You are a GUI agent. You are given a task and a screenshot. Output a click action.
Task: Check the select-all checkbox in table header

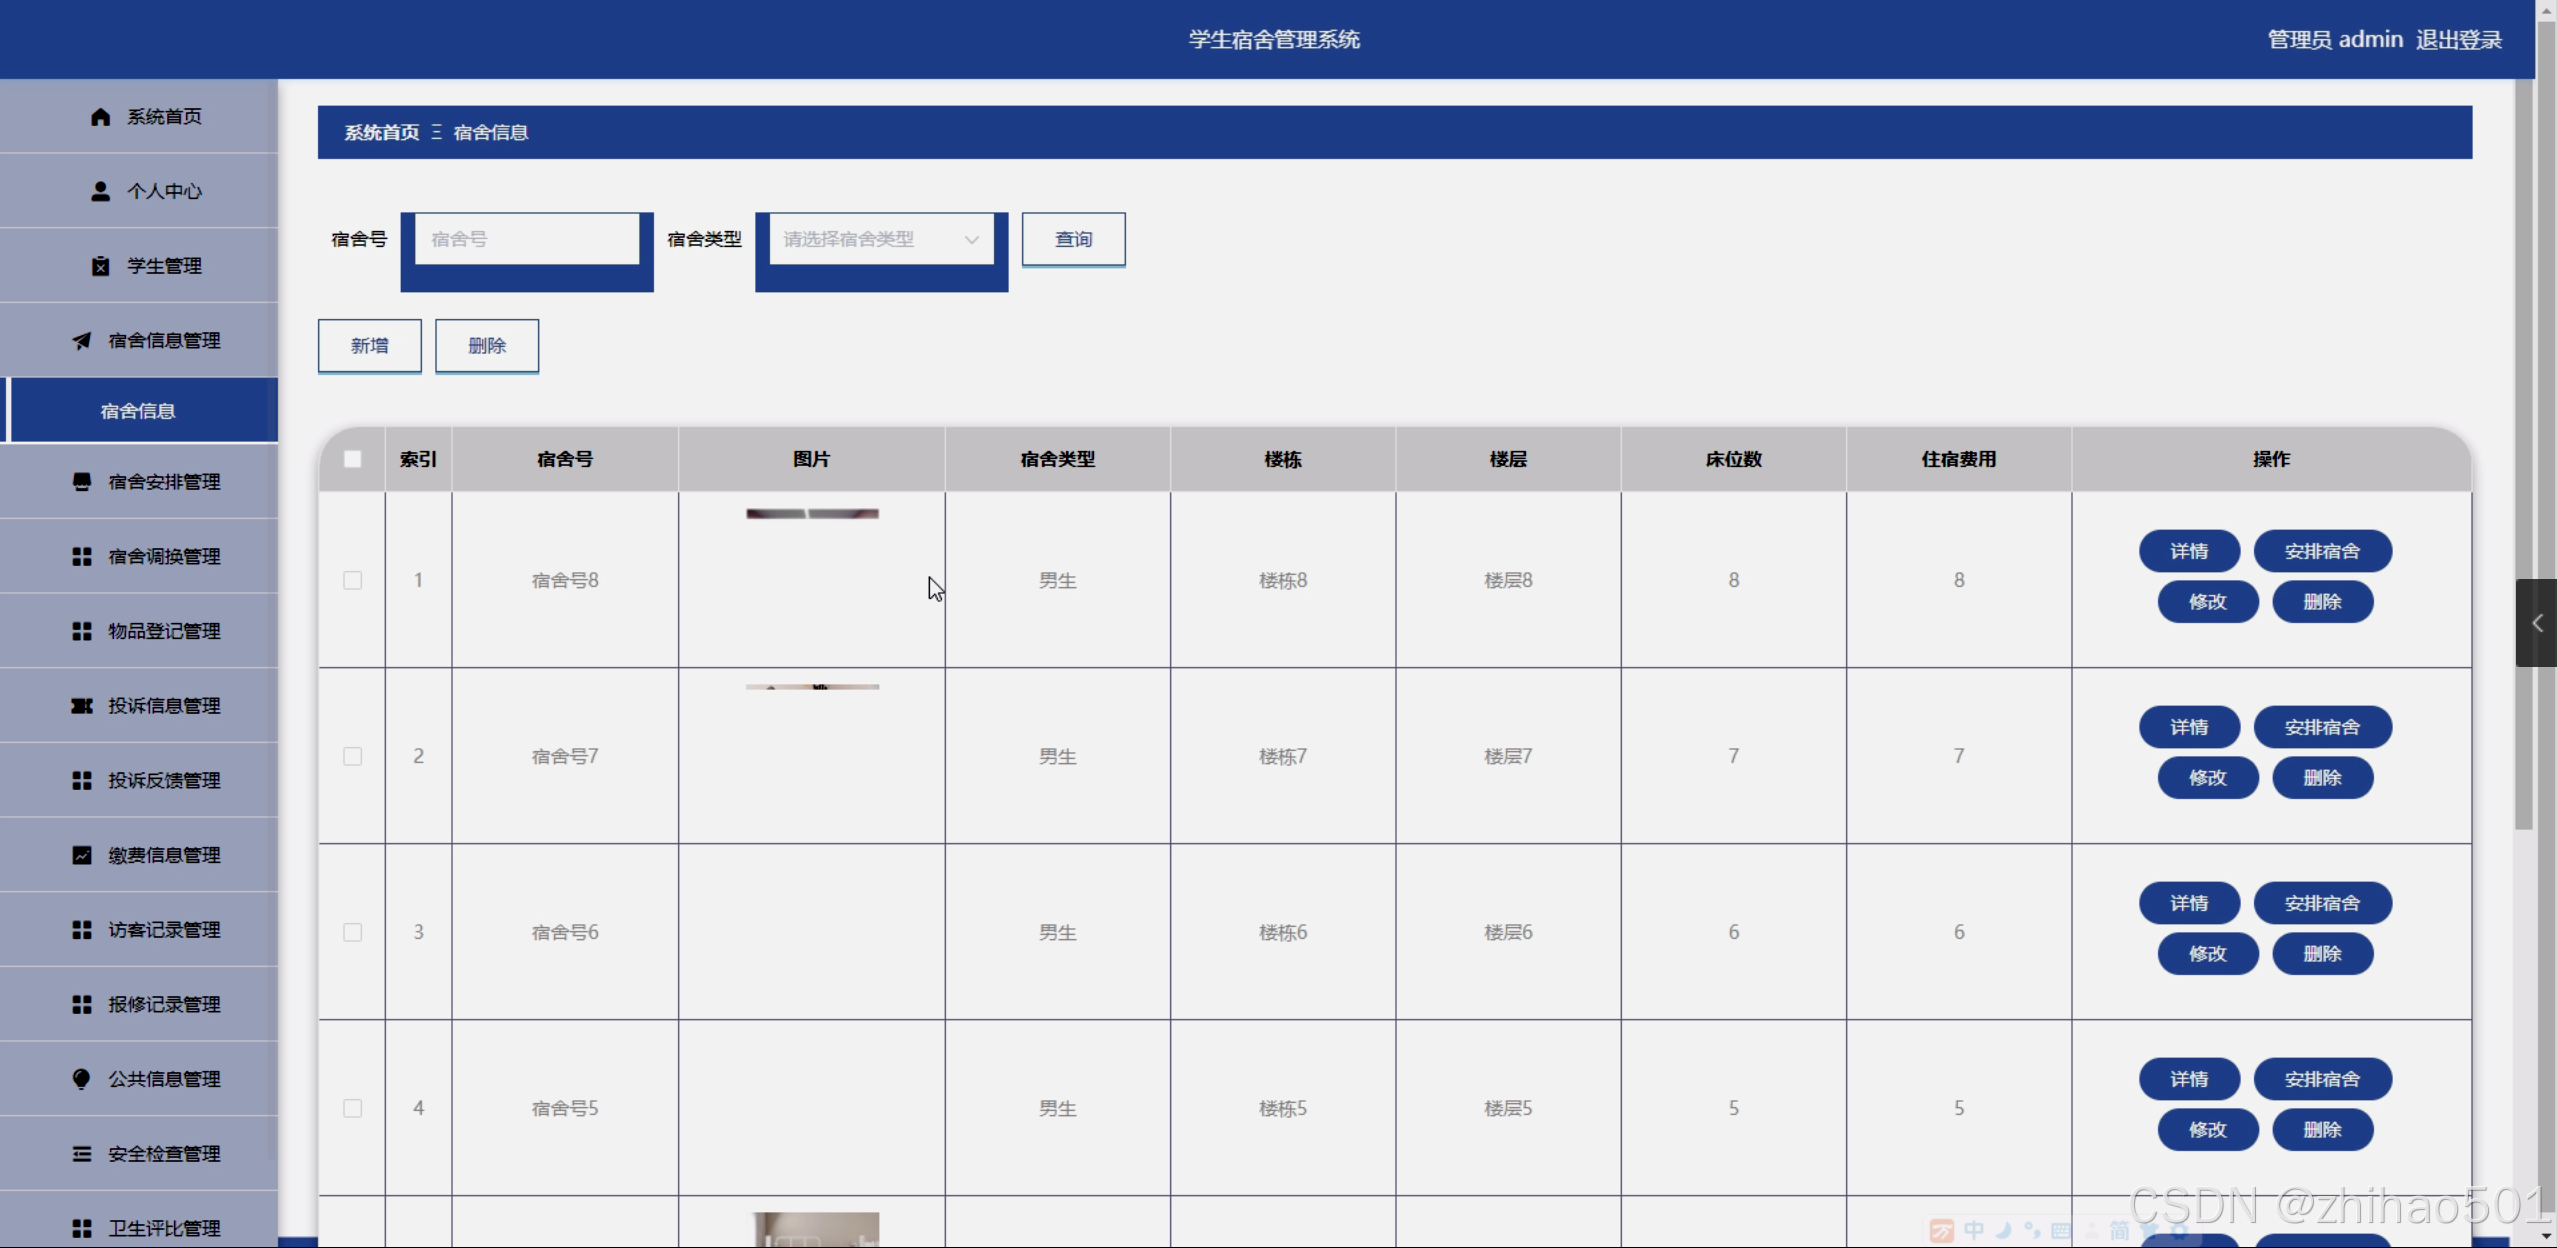coord(353,460)
